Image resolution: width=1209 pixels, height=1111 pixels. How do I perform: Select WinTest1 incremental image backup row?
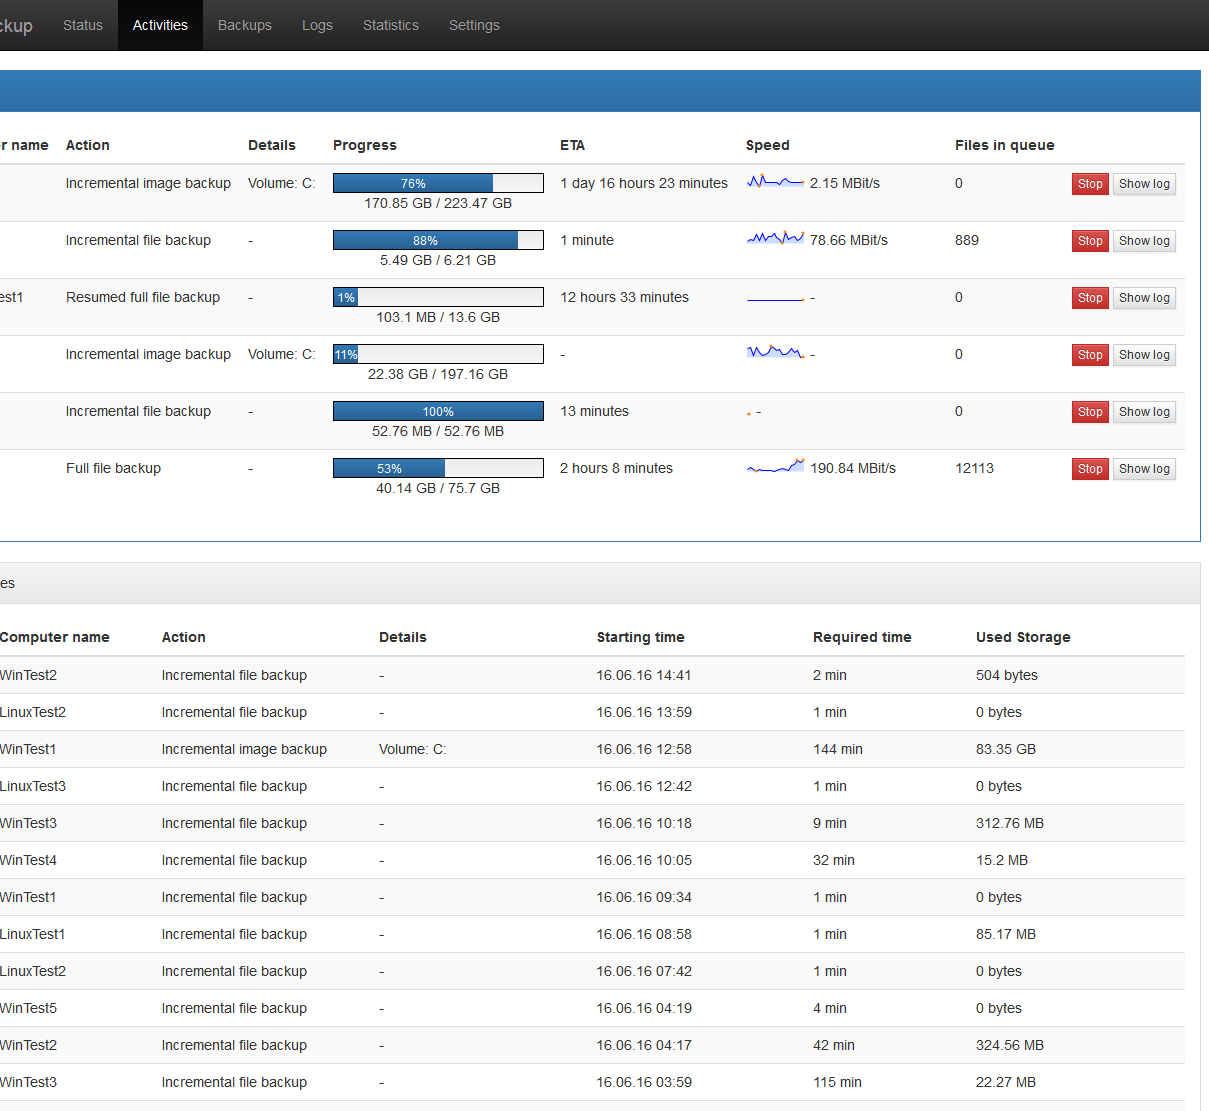tap(592, 749)
